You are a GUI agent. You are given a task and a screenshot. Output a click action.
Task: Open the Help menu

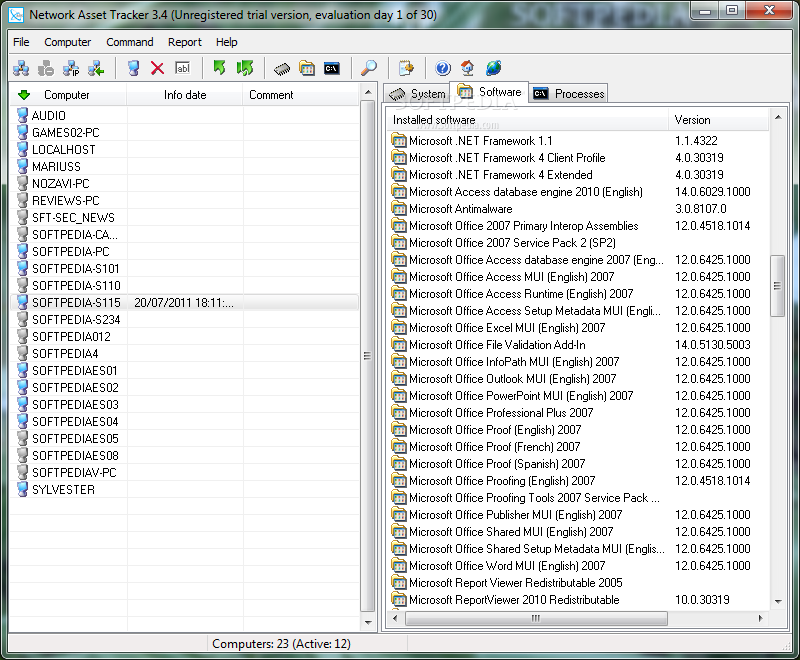227,42
